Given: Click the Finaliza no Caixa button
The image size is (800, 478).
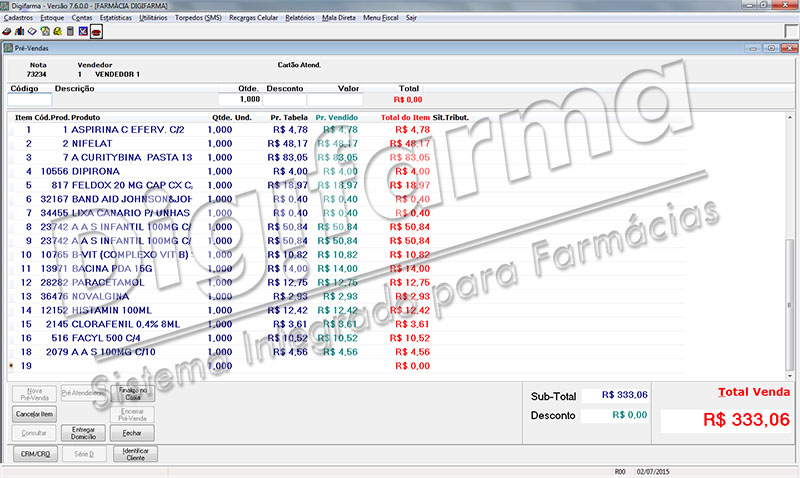Looking at the screenshot, I should pyautogui.click(x=133, y=393).
